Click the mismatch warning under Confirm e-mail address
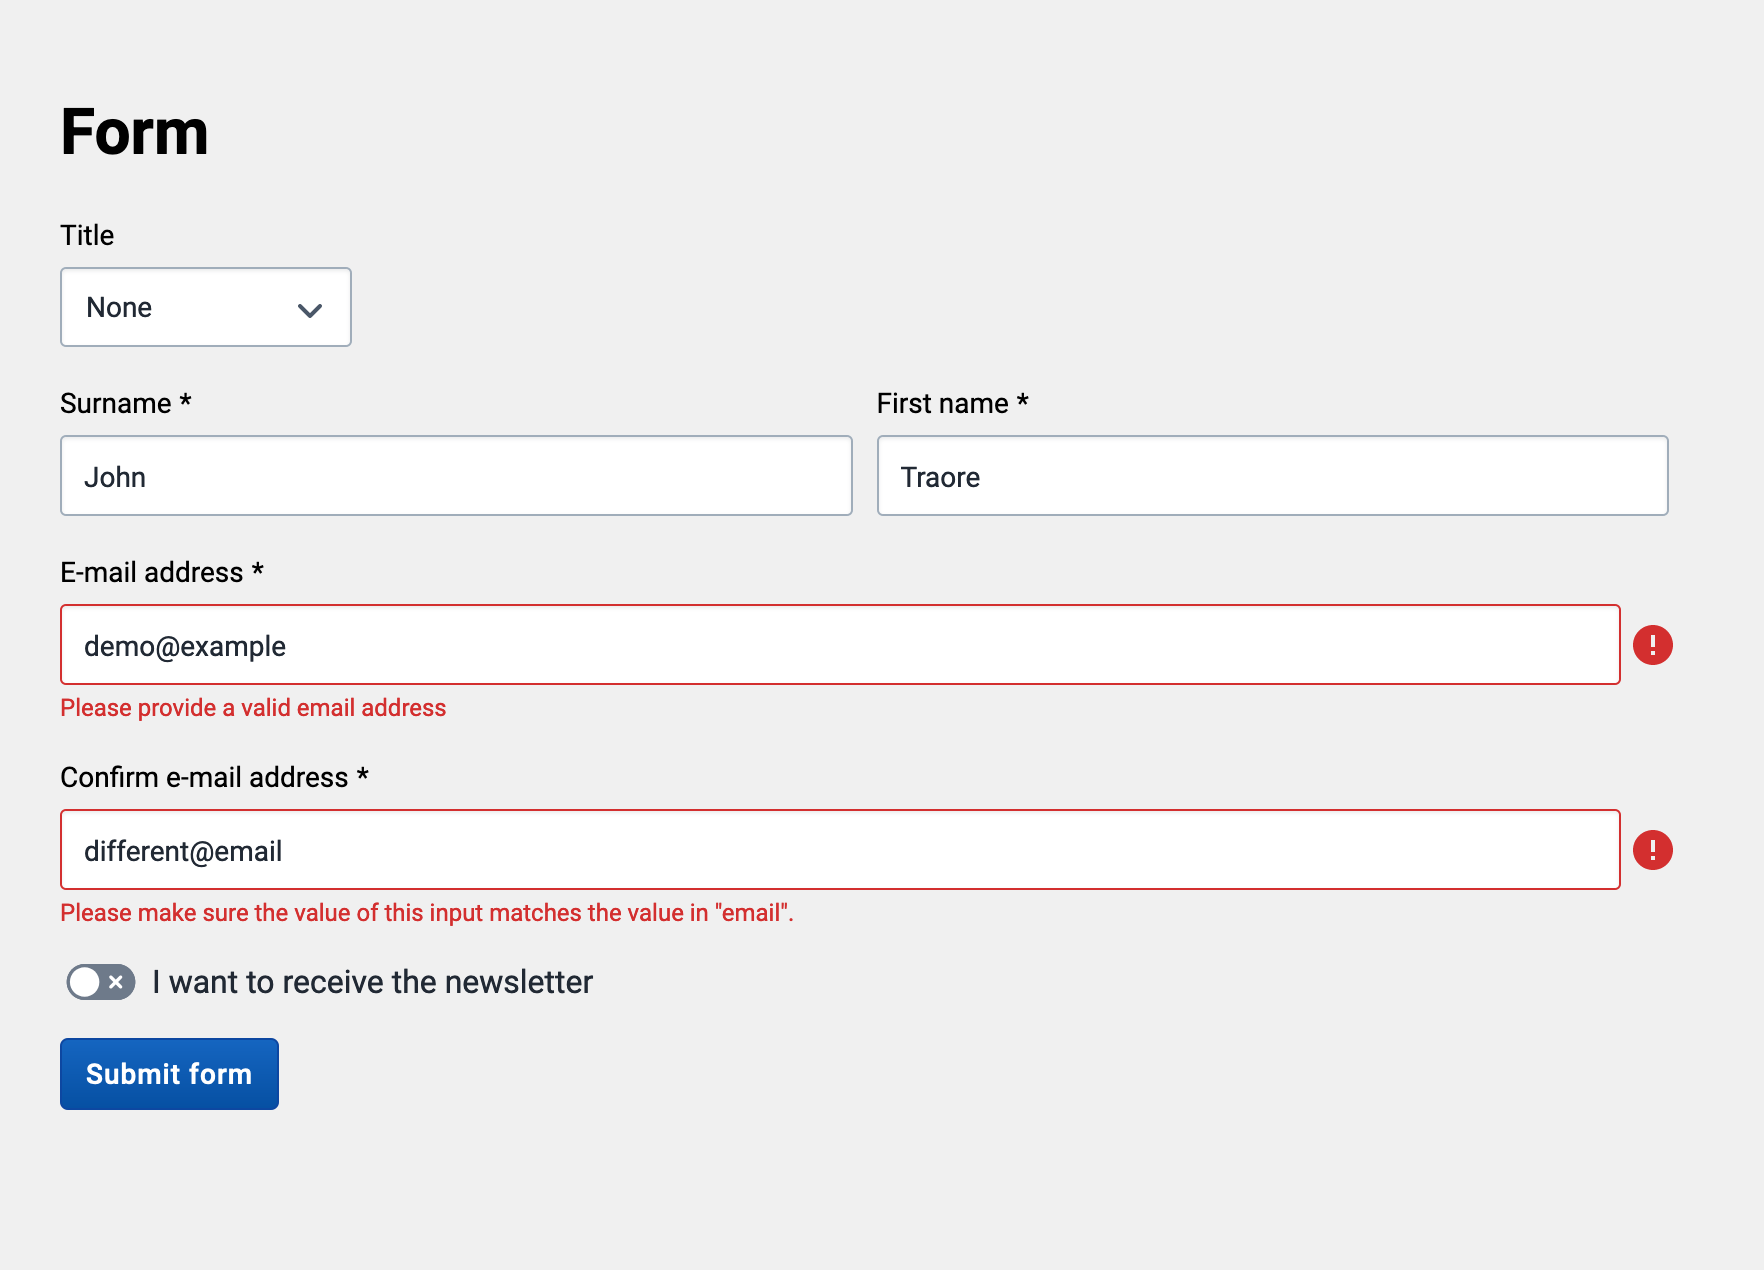1764x1270 pixels. click(427, 912)
